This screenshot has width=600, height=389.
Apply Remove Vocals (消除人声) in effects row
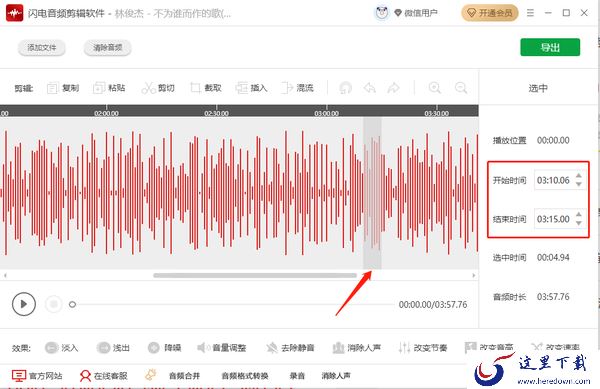click(x=357, y=348)
